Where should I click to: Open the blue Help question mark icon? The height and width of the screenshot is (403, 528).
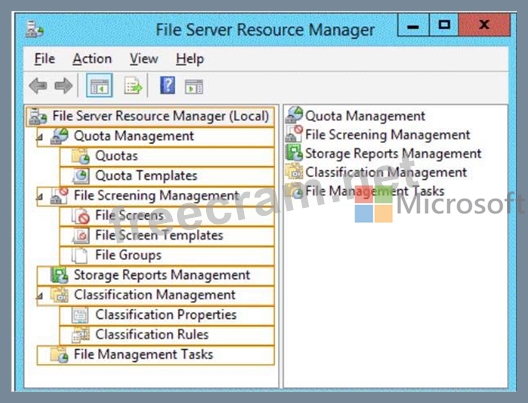point(167,86)
